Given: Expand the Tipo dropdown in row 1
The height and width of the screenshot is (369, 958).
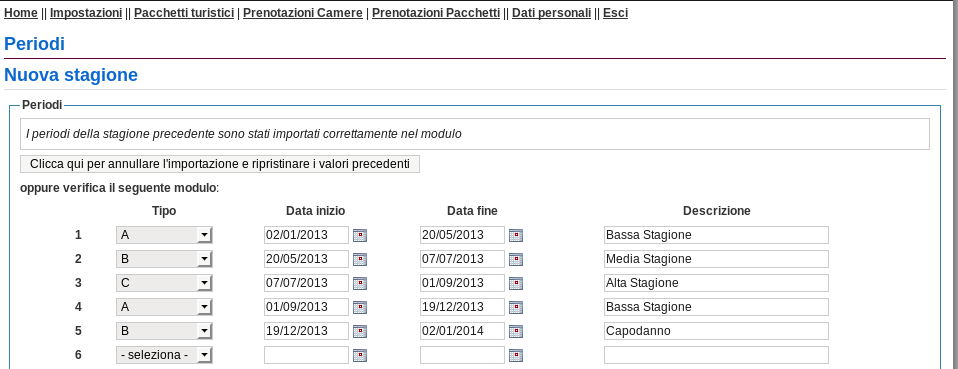Looking at the screenshot, I should tap(164, 235).
